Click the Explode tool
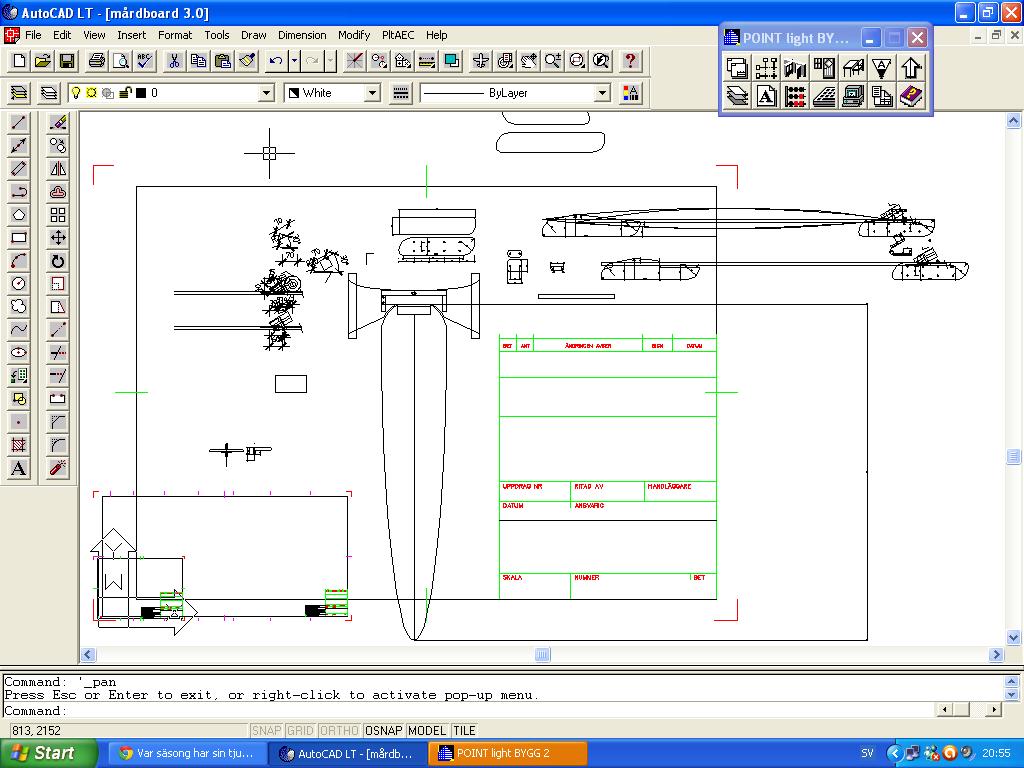1024x768 pixels. click(58, 468)
